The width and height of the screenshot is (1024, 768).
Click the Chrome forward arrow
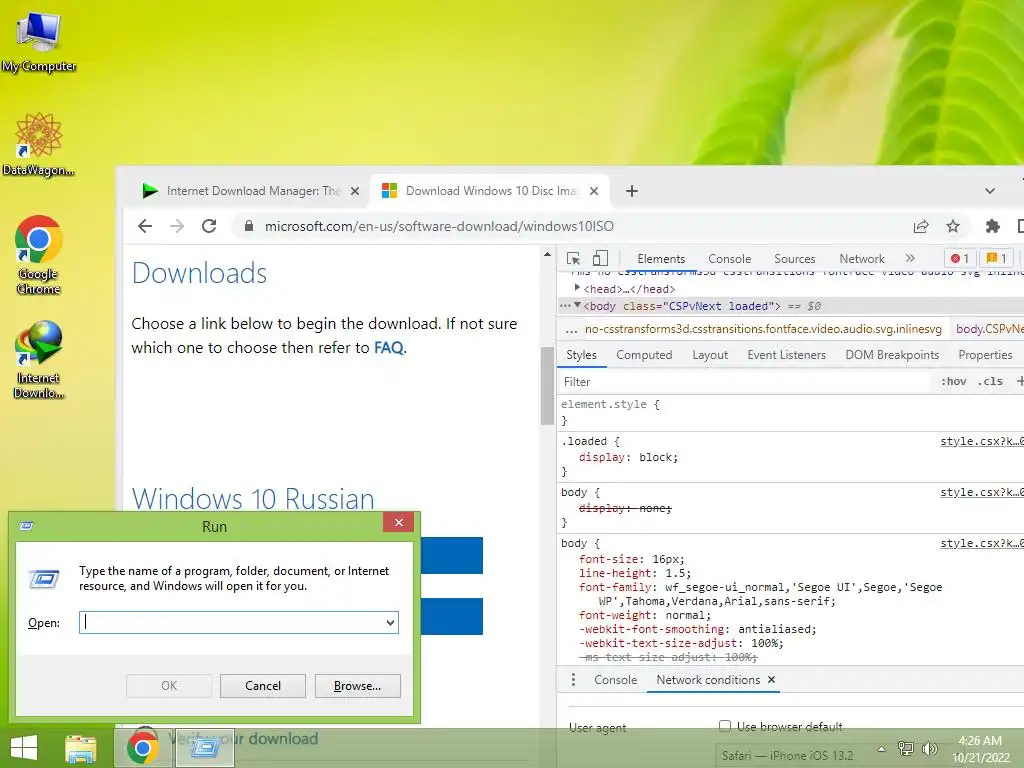click(x=176, y=226)
